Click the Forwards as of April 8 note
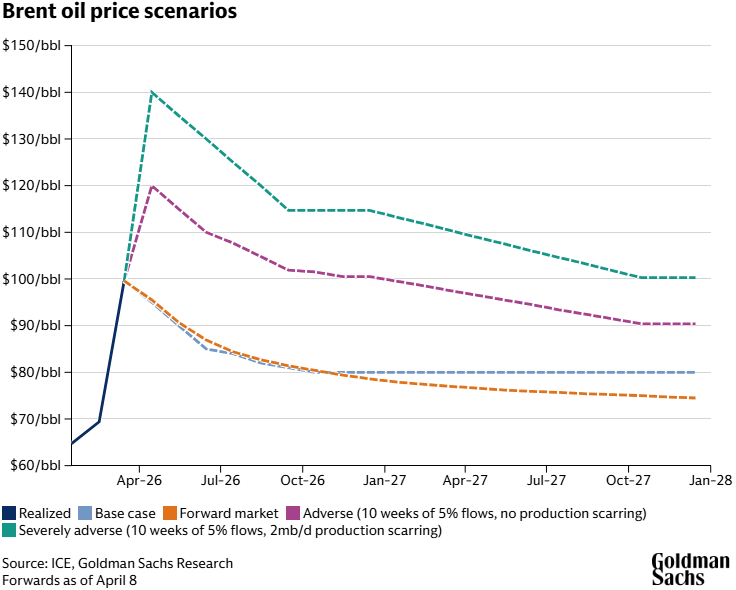The height and width of the screenshot is (590, 736). (x=69, y=580)
